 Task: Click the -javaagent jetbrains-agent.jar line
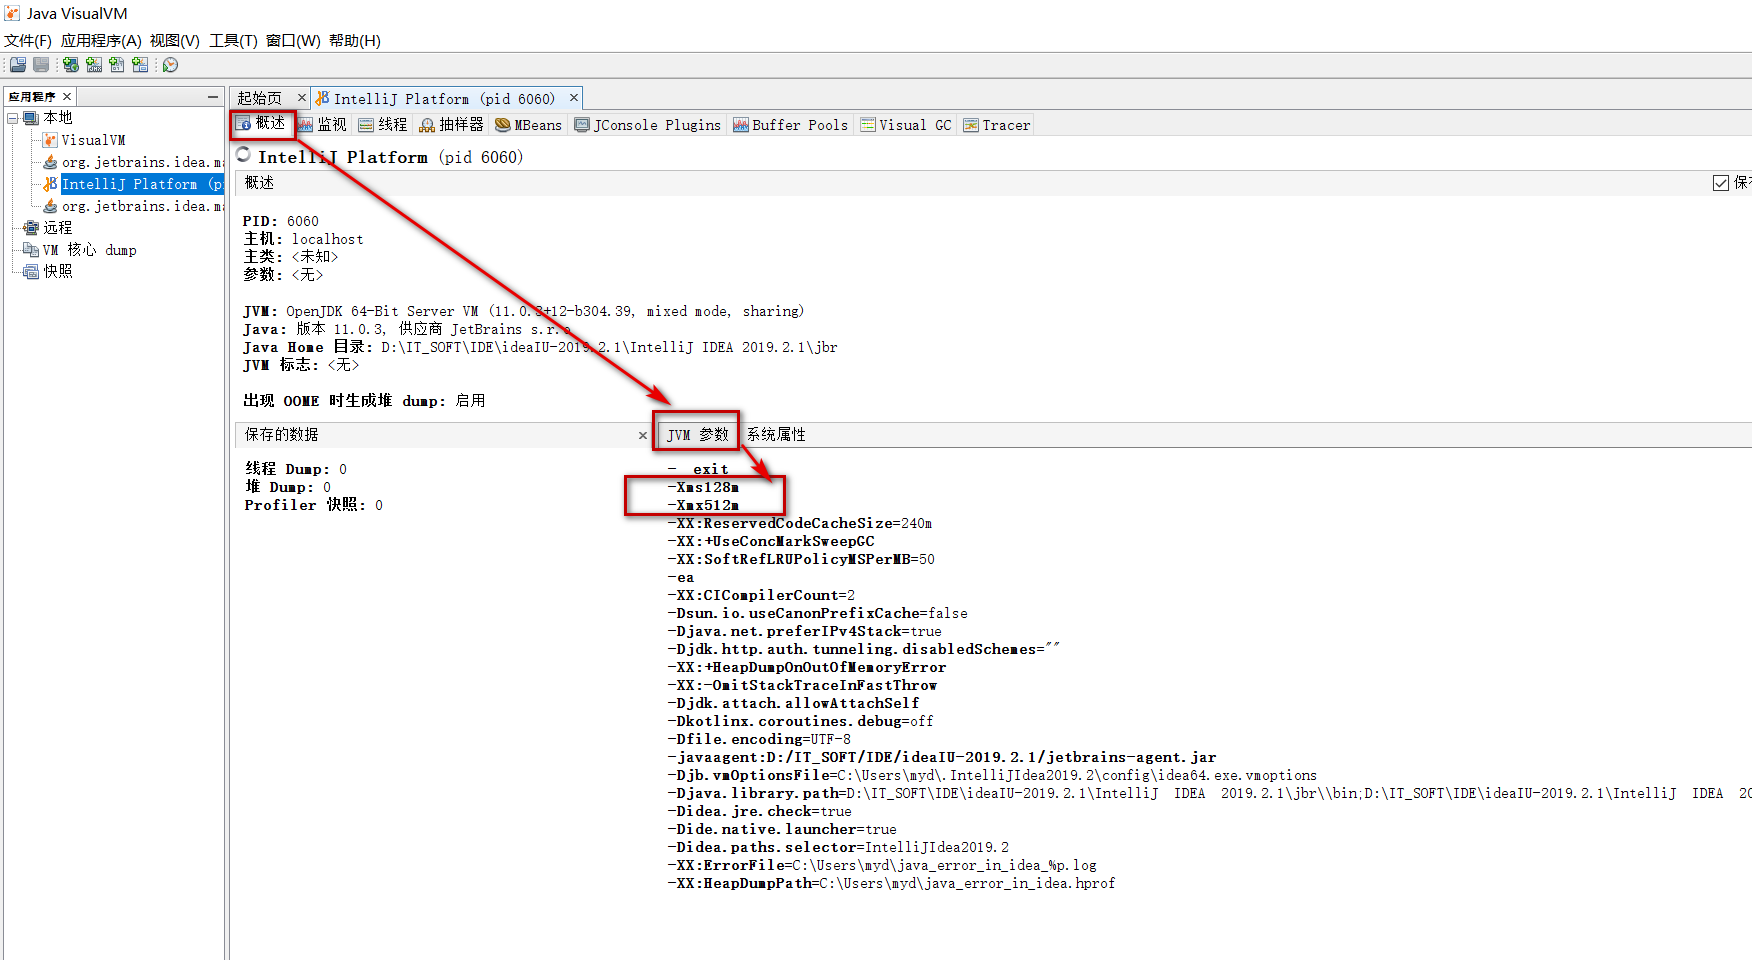click(942, 757)
